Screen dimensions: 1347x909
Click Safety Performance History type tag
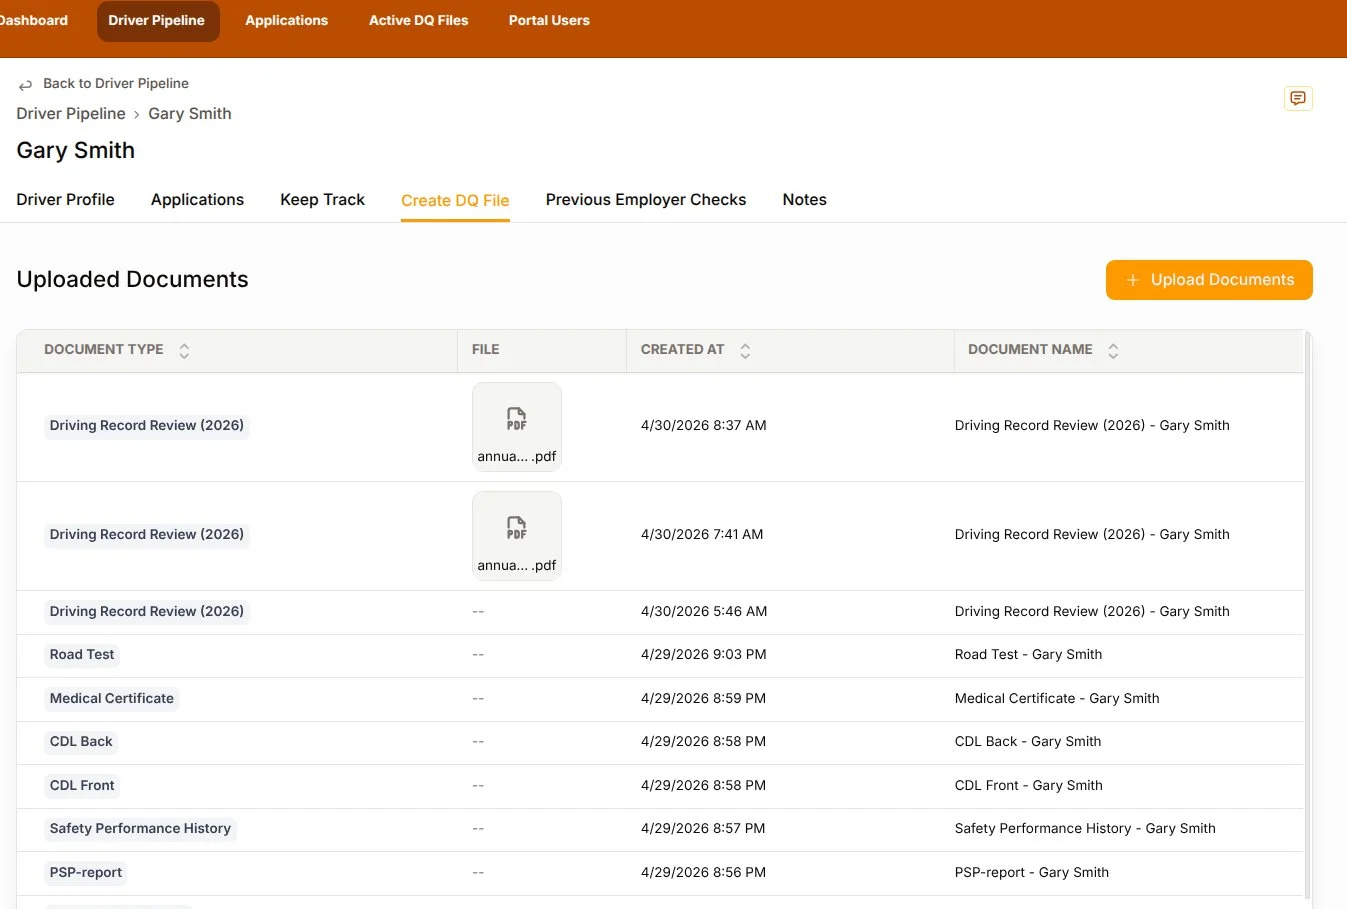coord(140,829)
